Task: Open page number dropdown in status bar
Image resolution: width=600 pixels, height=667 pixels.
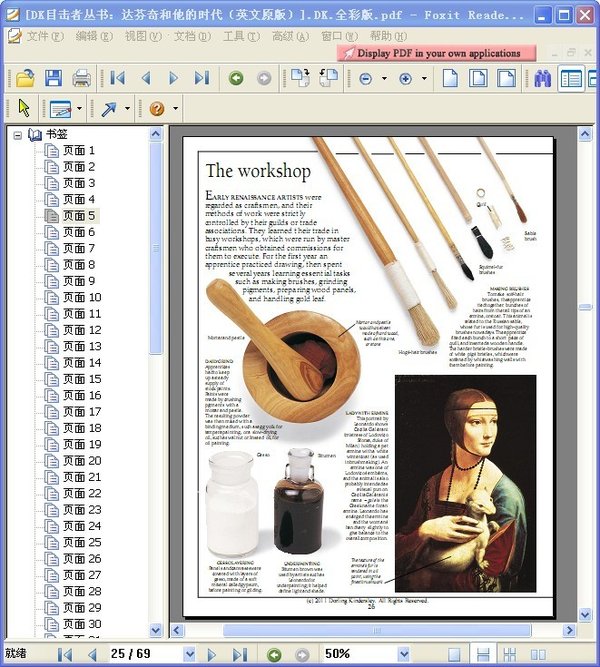Action: tap(190, 654)
